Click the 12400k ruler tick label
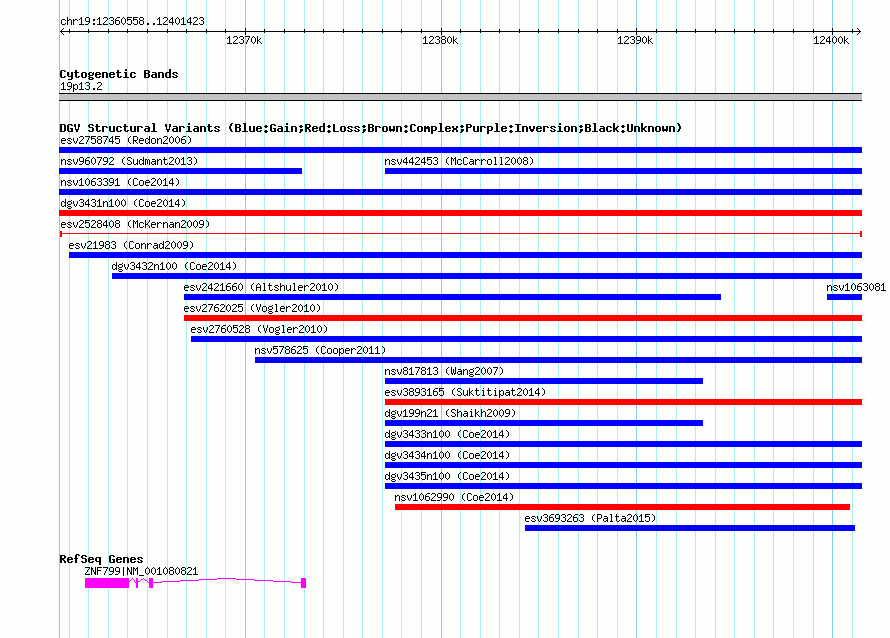 point(831,40)
